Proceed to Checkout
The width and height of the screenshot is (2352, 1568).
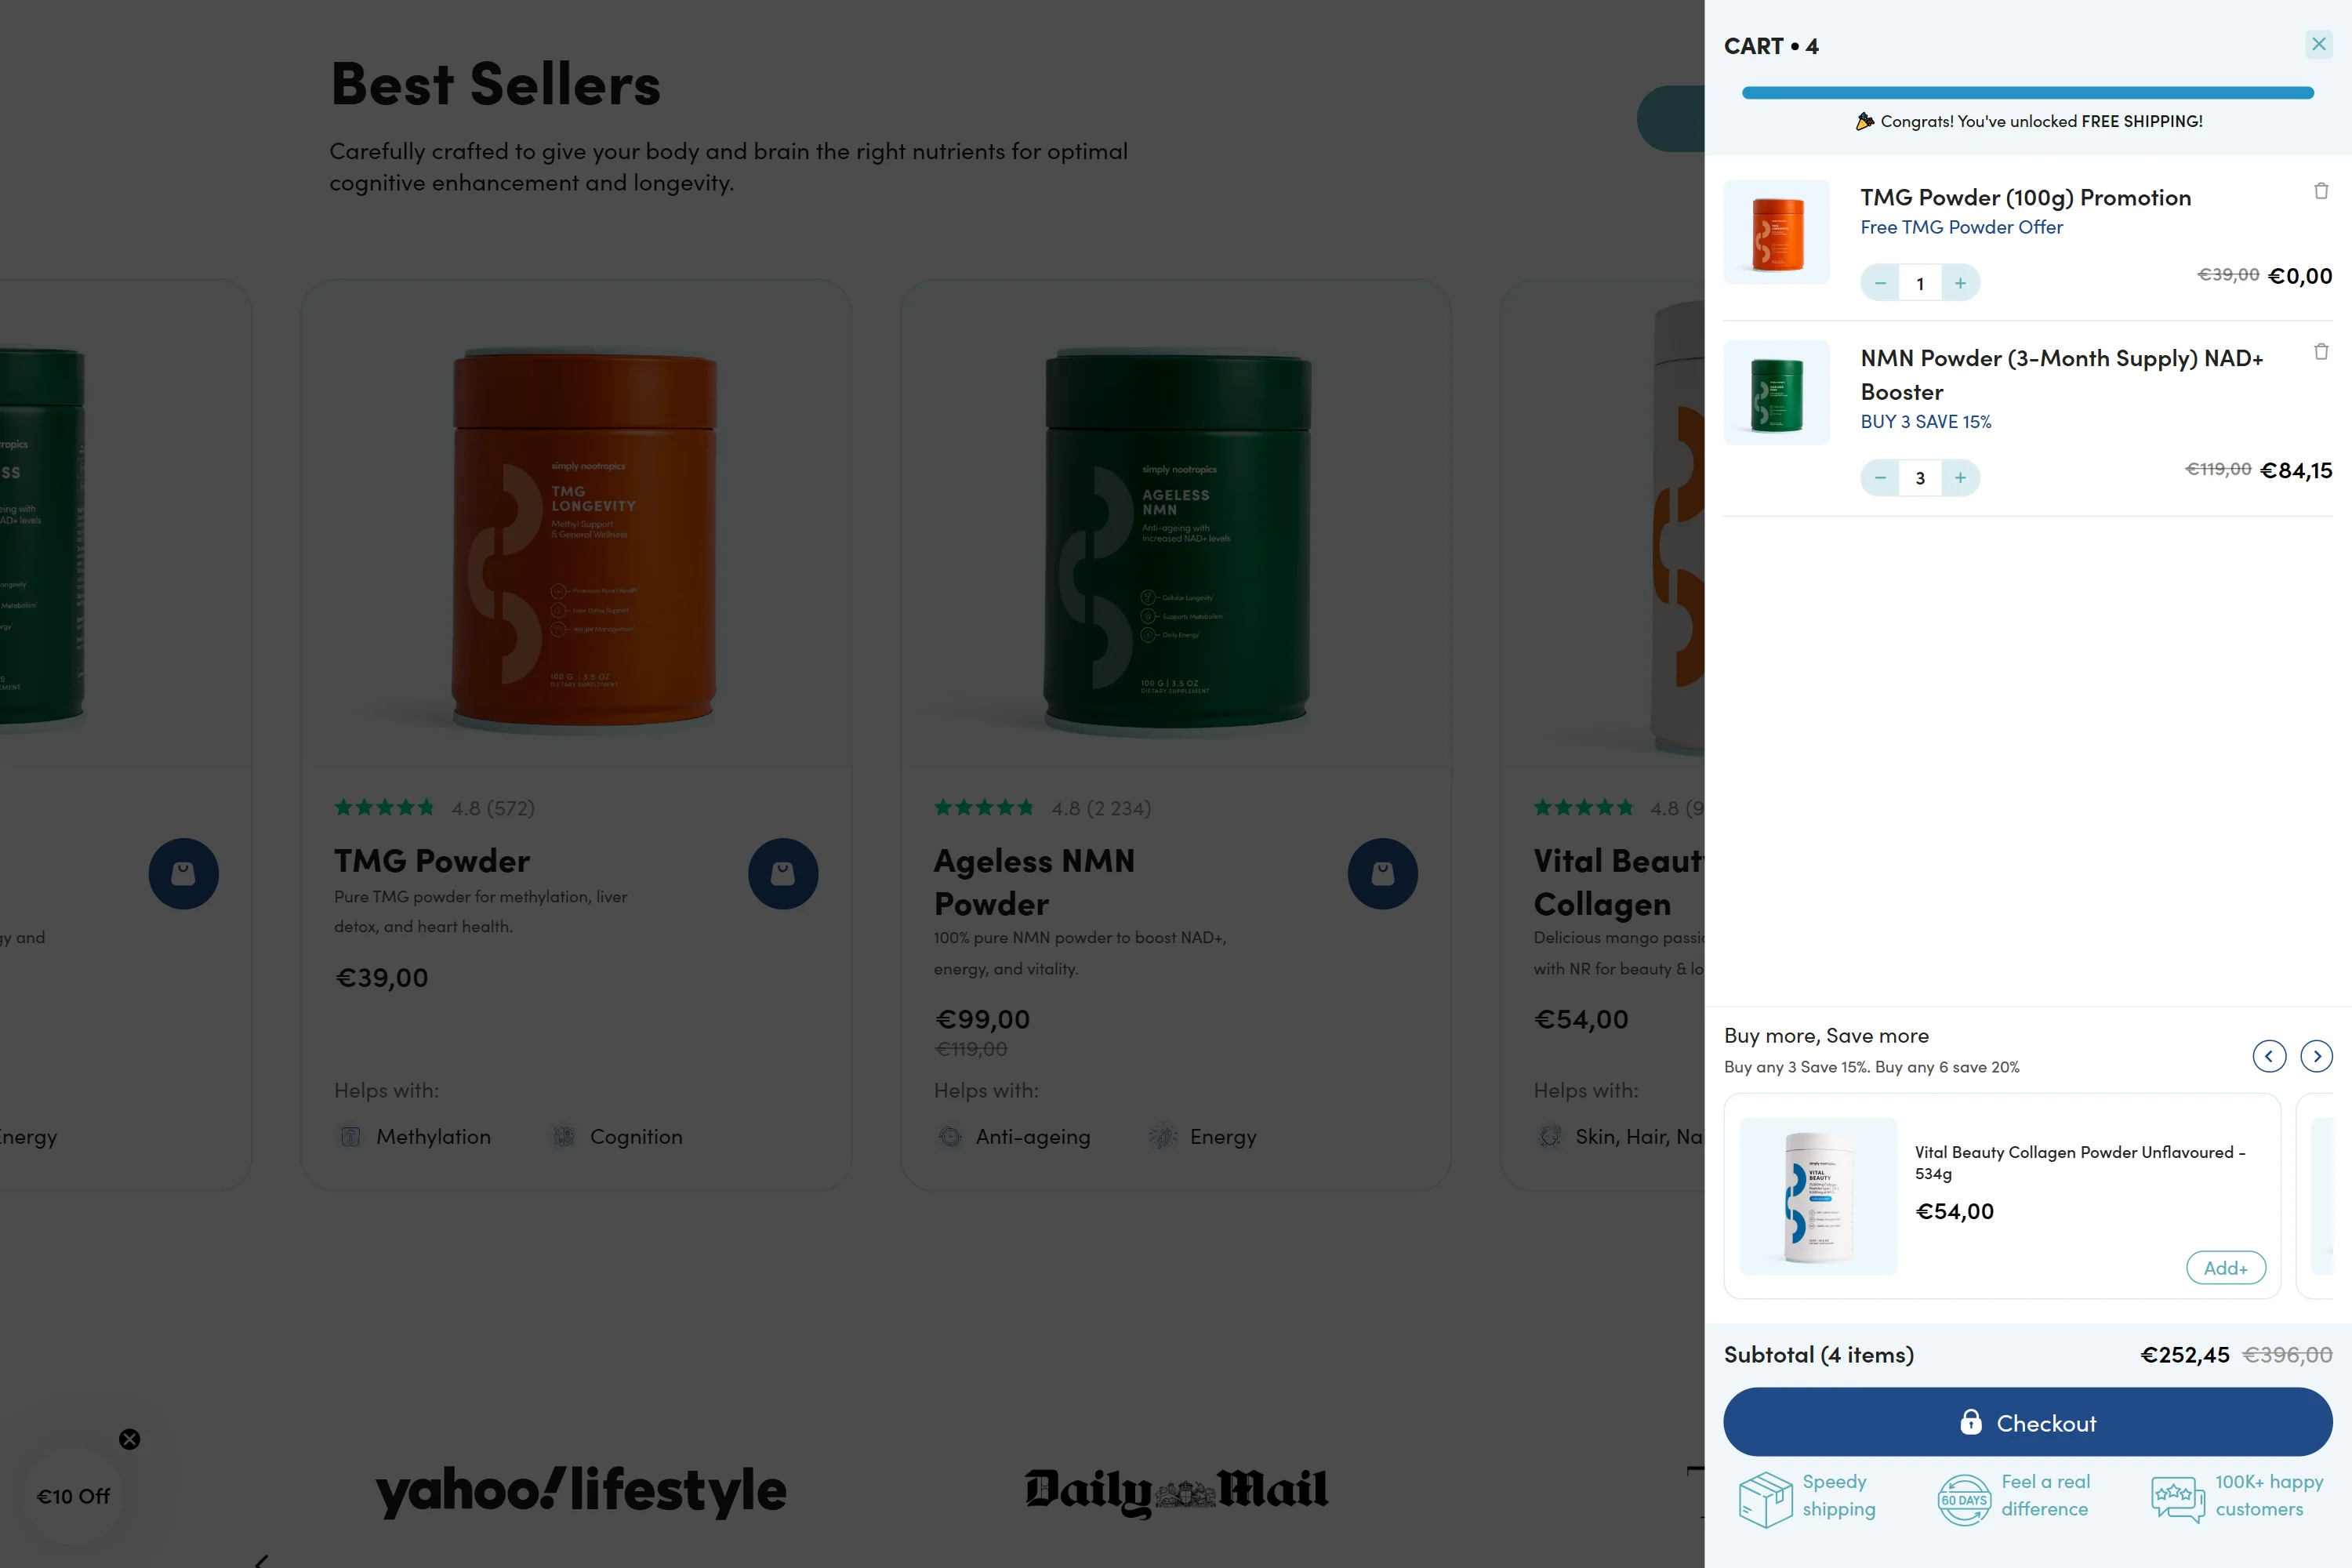coord(2027,1422)
